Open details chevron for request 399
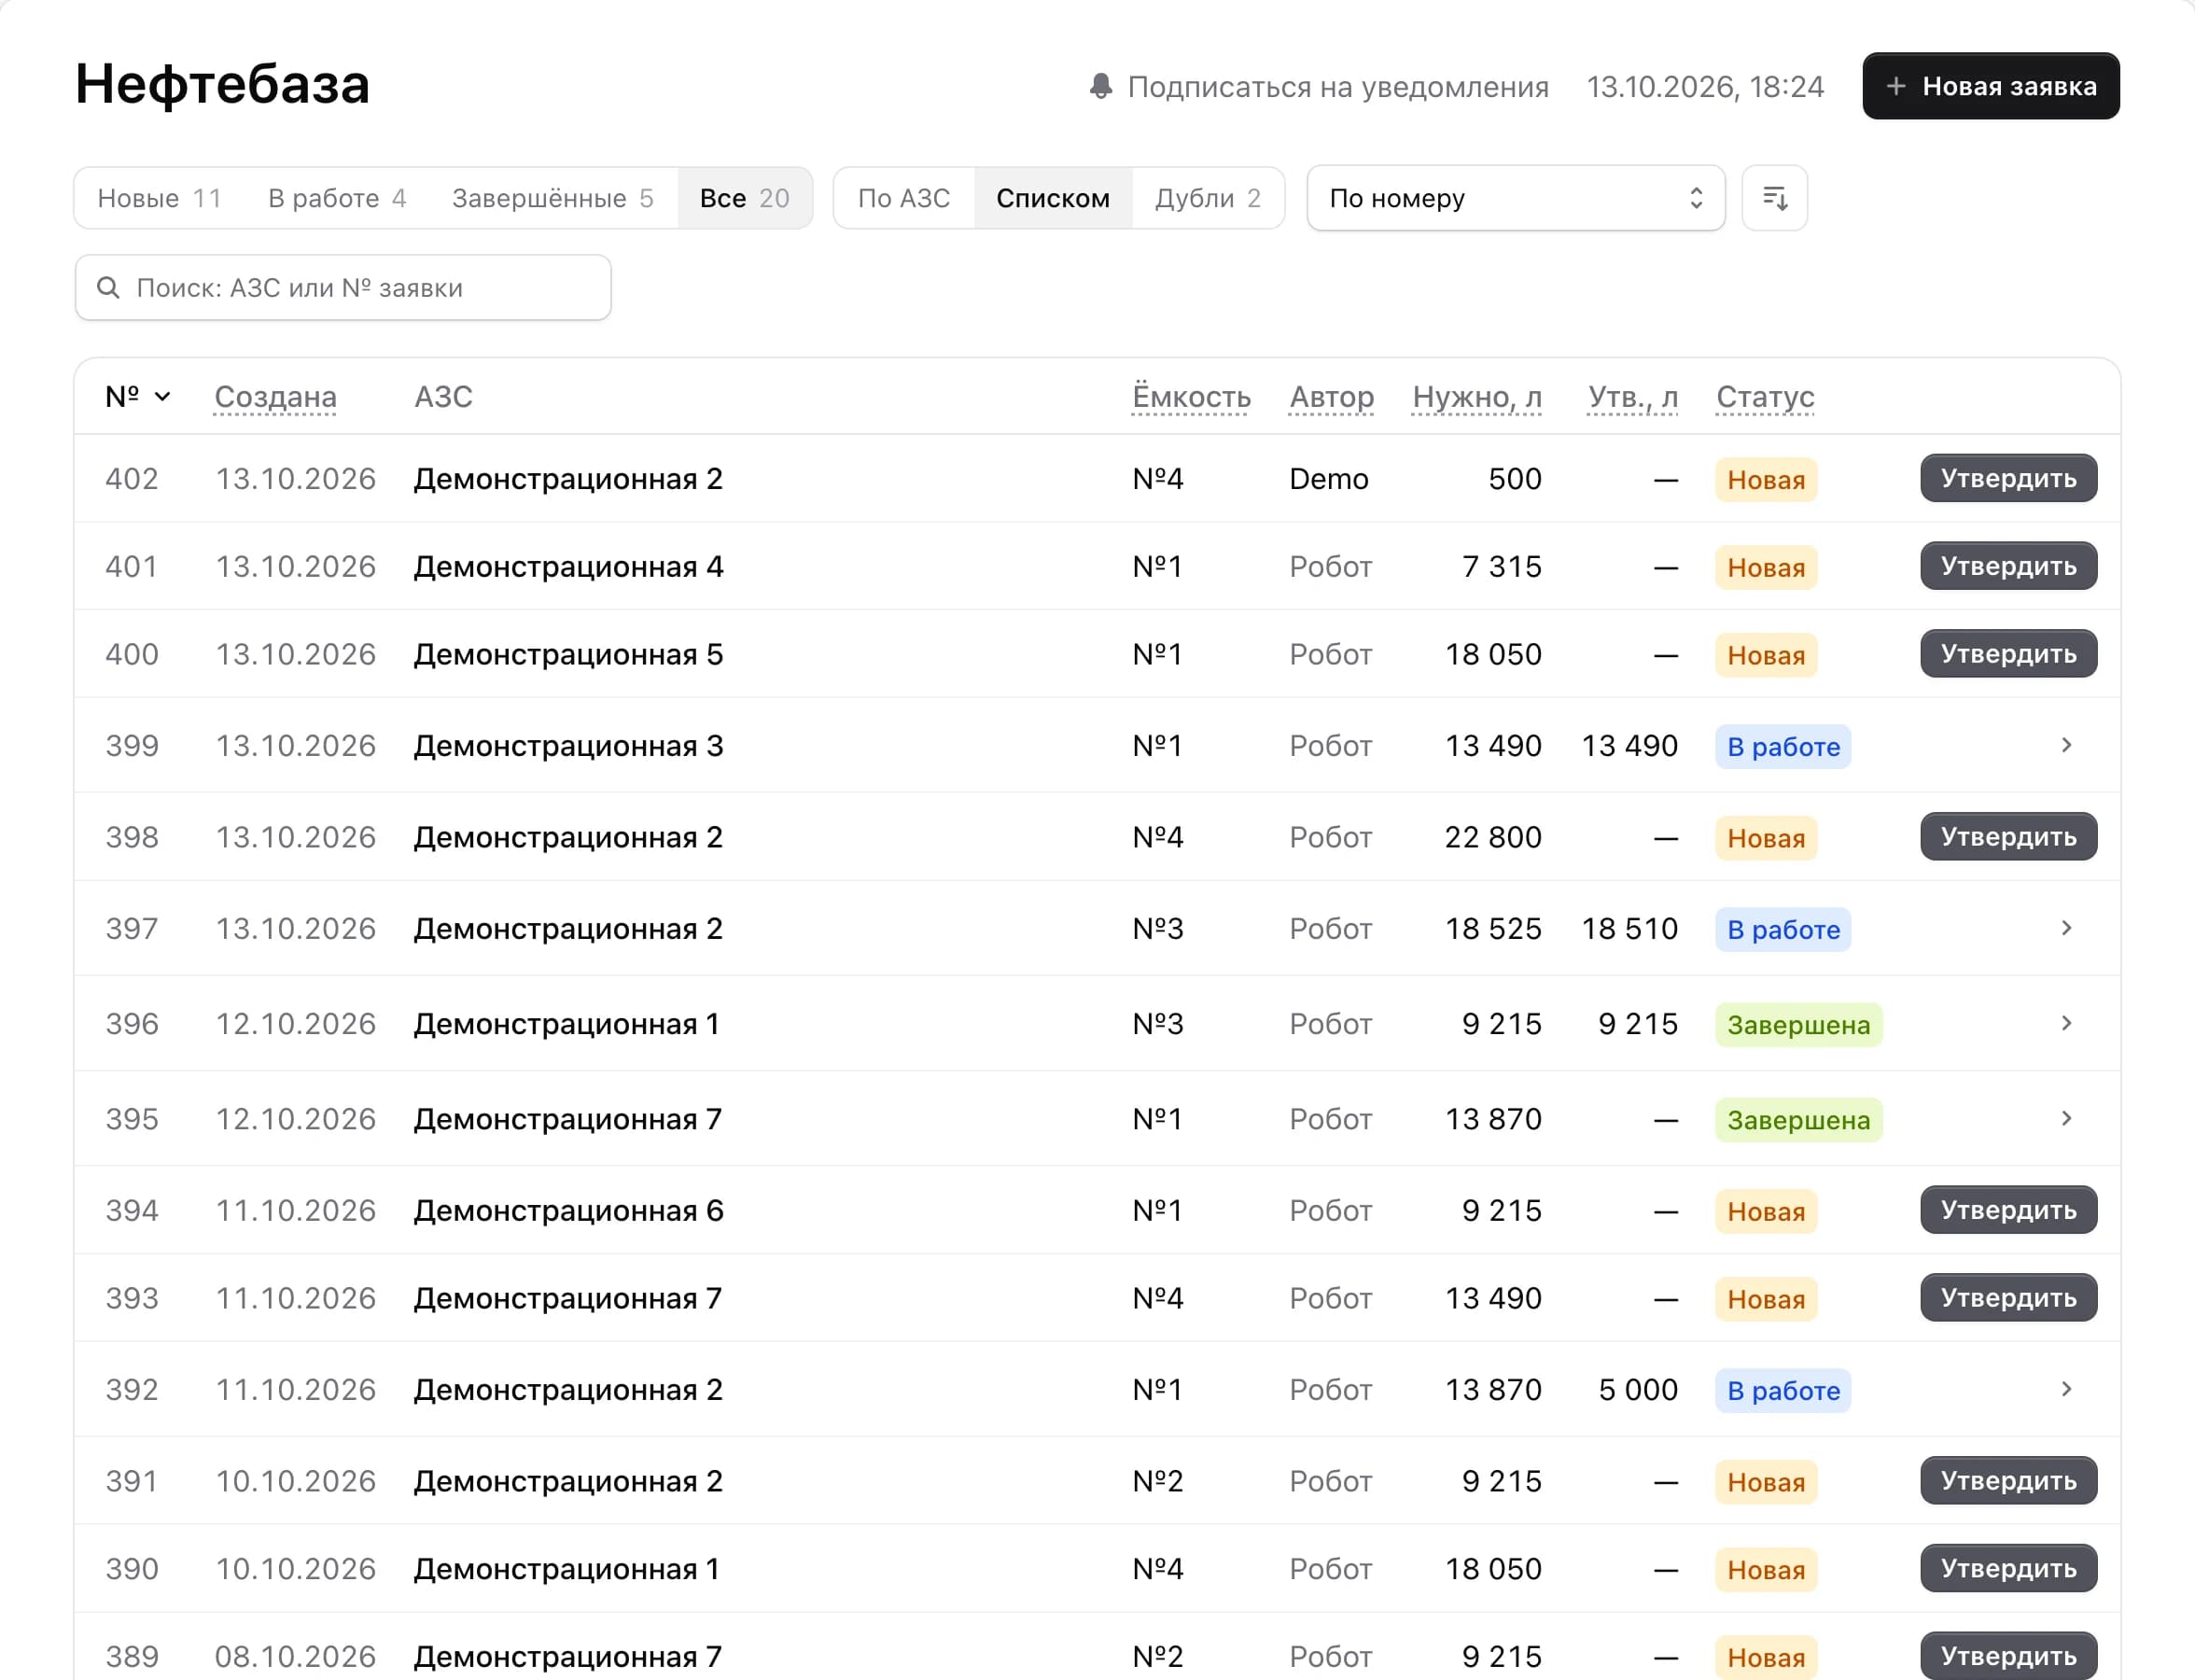 click(2066, 745)
